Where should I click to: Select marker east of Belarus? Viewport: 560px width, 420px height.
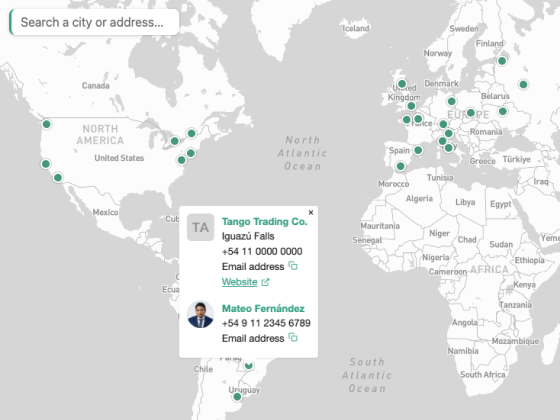[x=523, y=85]
